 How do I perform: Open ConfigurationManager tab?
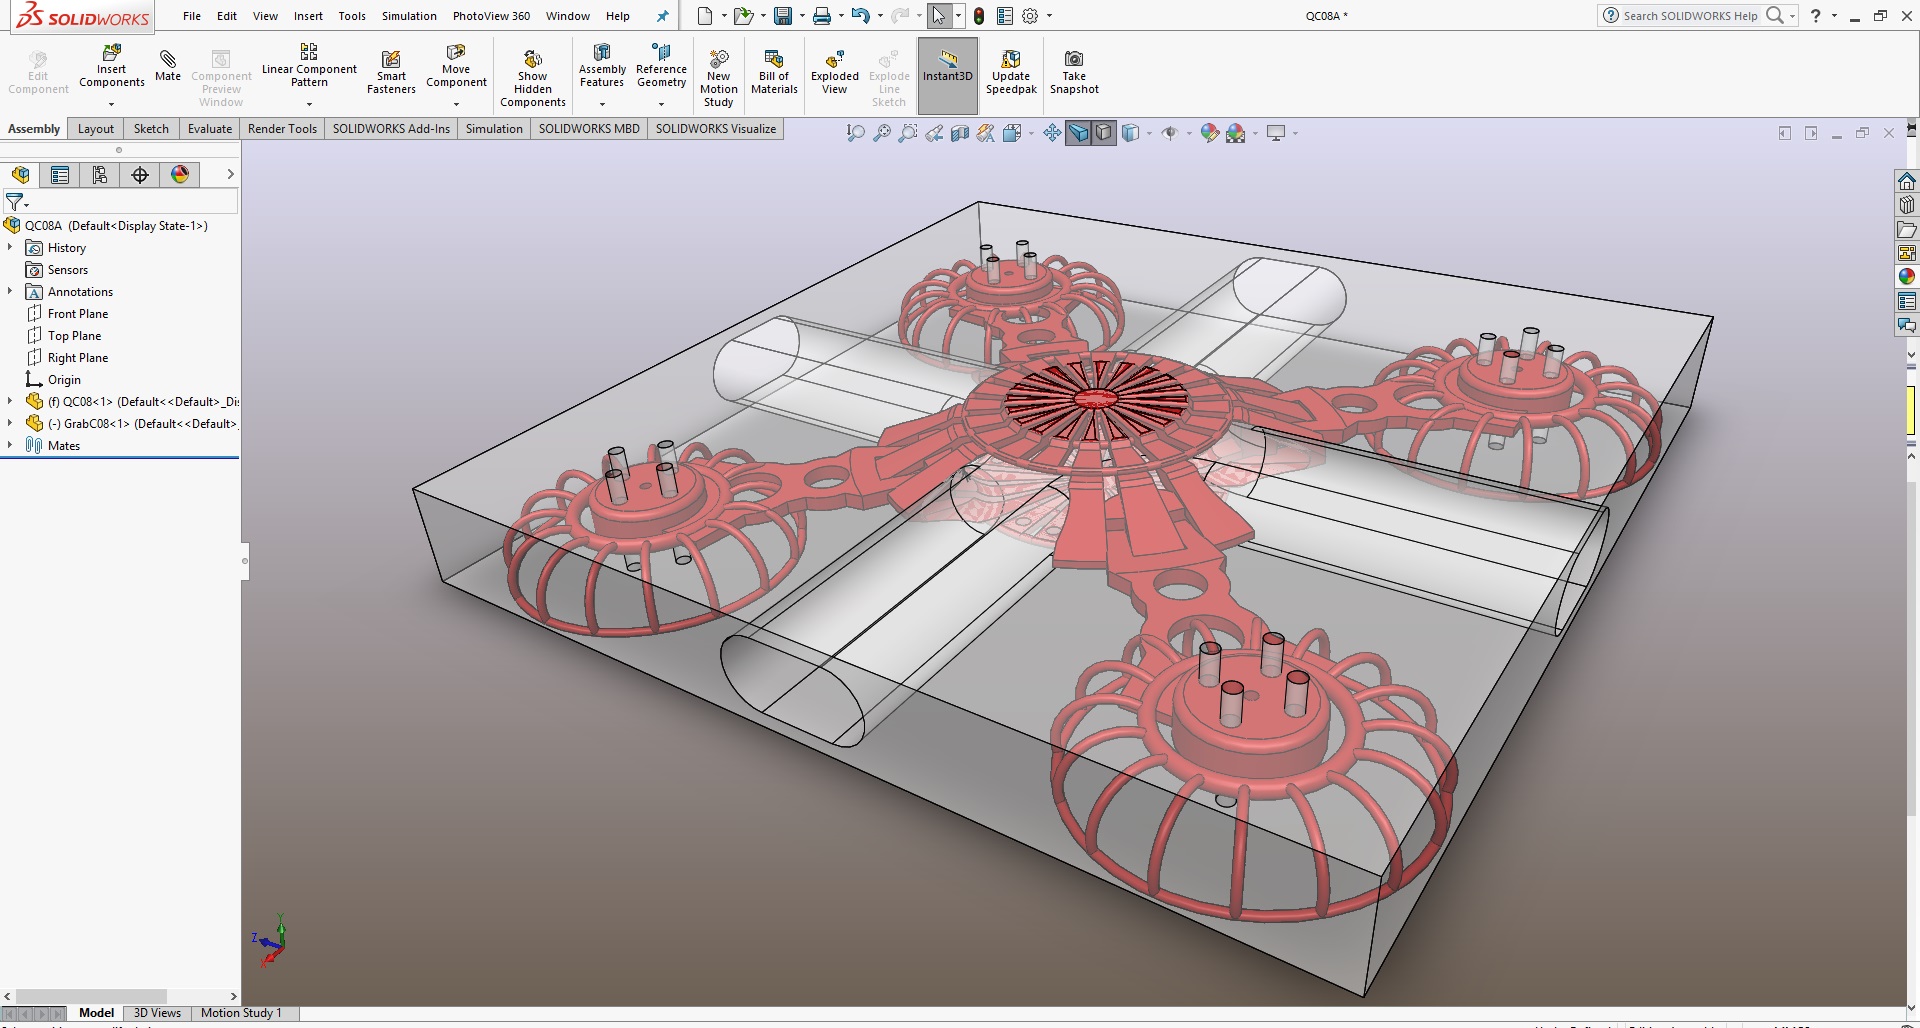tap(100, 175)
